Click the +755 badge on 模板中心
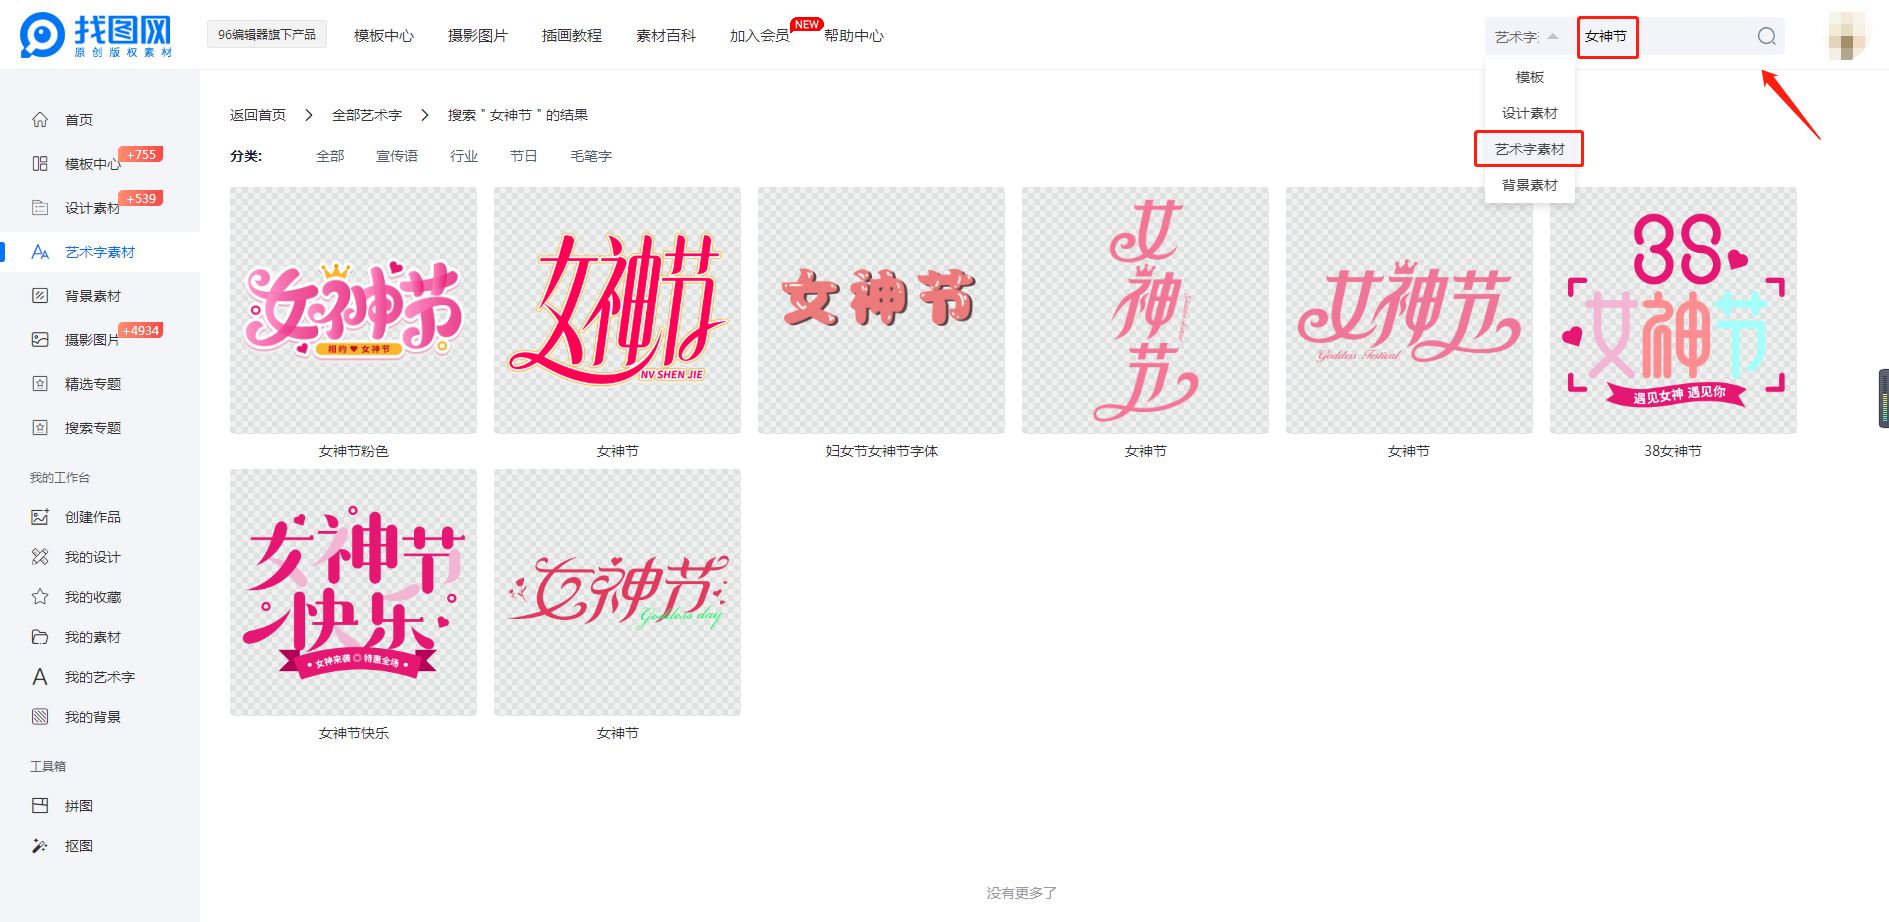Image resolution: width=1889 pixels, height=922 pixels. 141,154
